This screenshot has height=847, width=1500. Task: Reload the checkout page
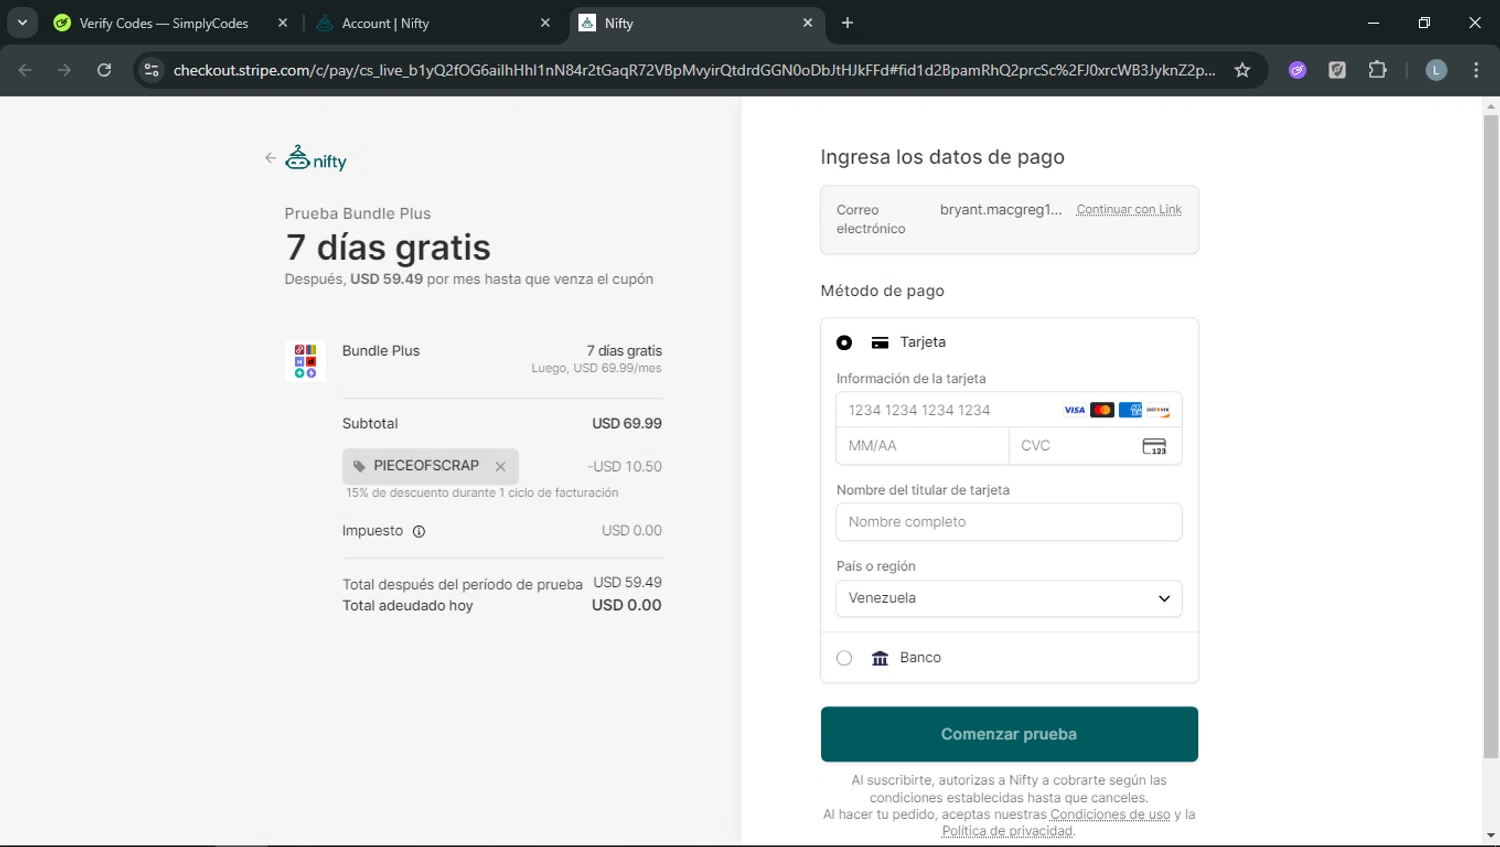pos(104,70)
